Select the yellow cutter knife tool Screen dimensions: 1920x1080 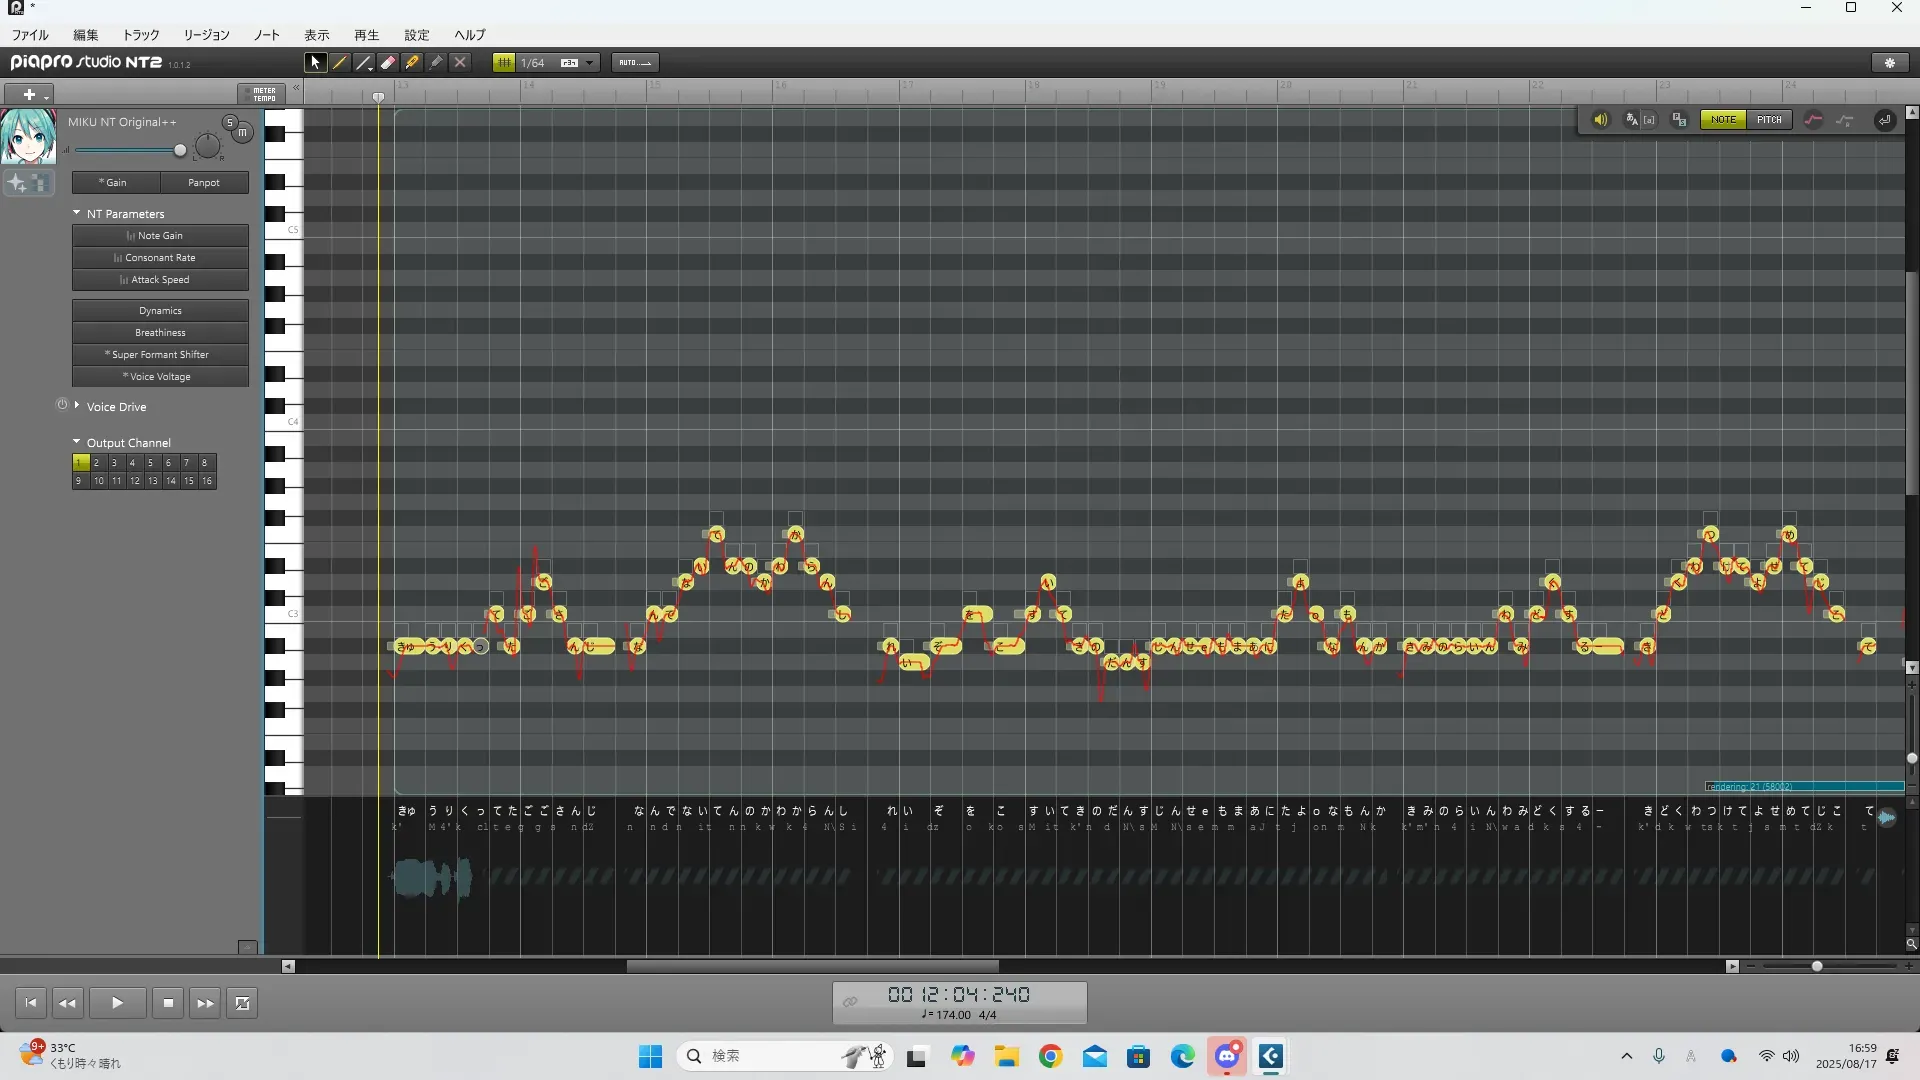coord(412,62)
